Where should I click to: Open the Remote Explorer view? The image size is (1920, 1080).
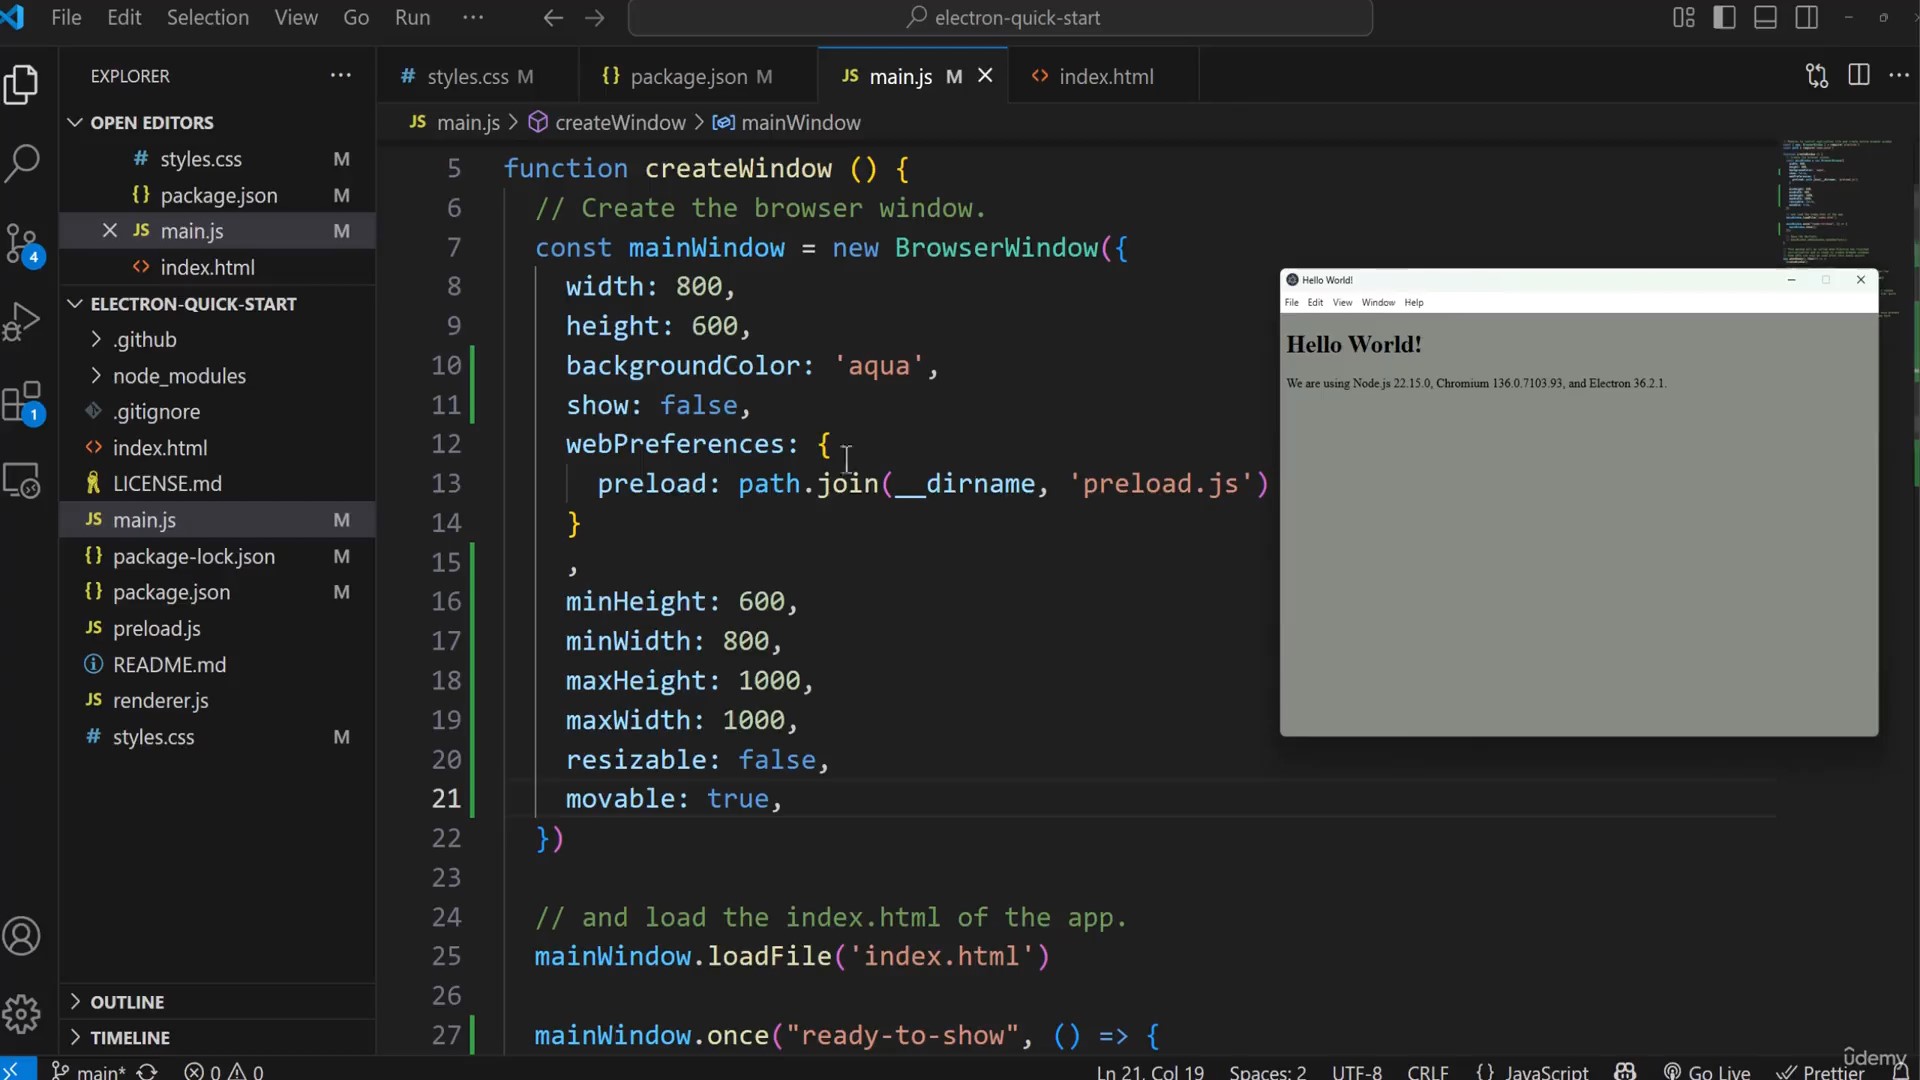tap(22, 481)
